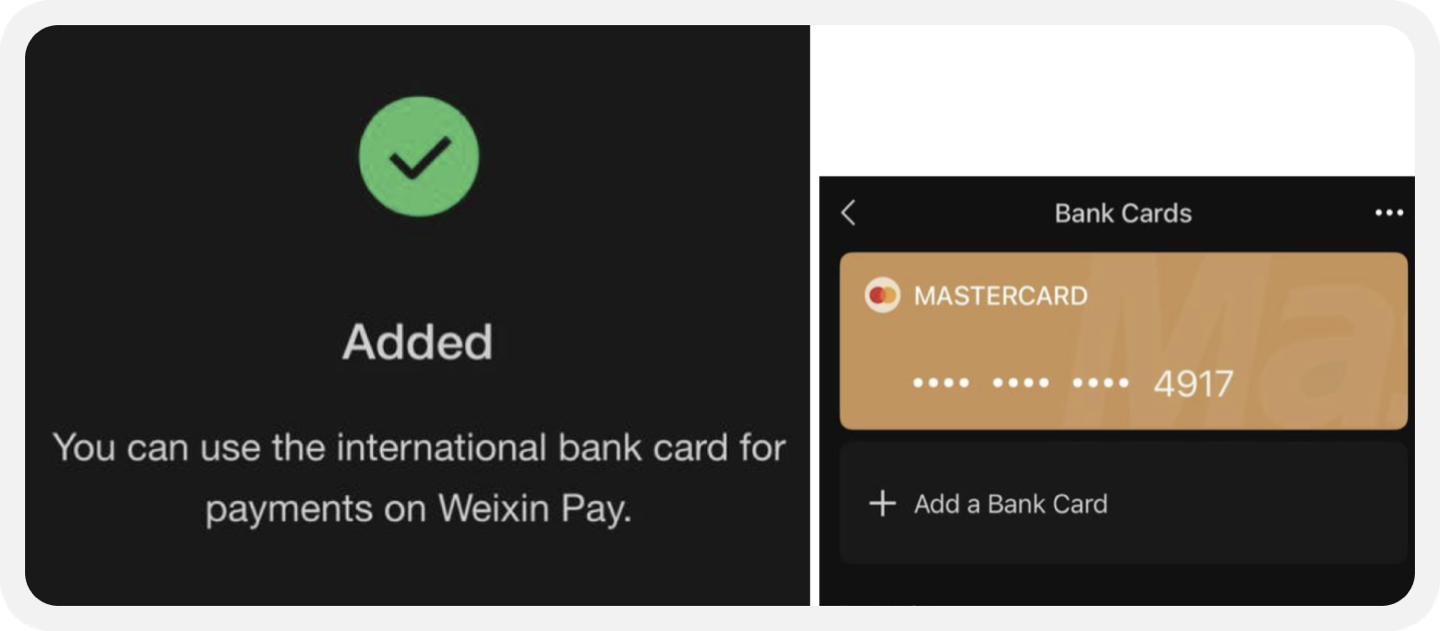This screenshot has height=631, width=1440.
Task: Choose Add a Bank Card
Action: point(1011,504)
